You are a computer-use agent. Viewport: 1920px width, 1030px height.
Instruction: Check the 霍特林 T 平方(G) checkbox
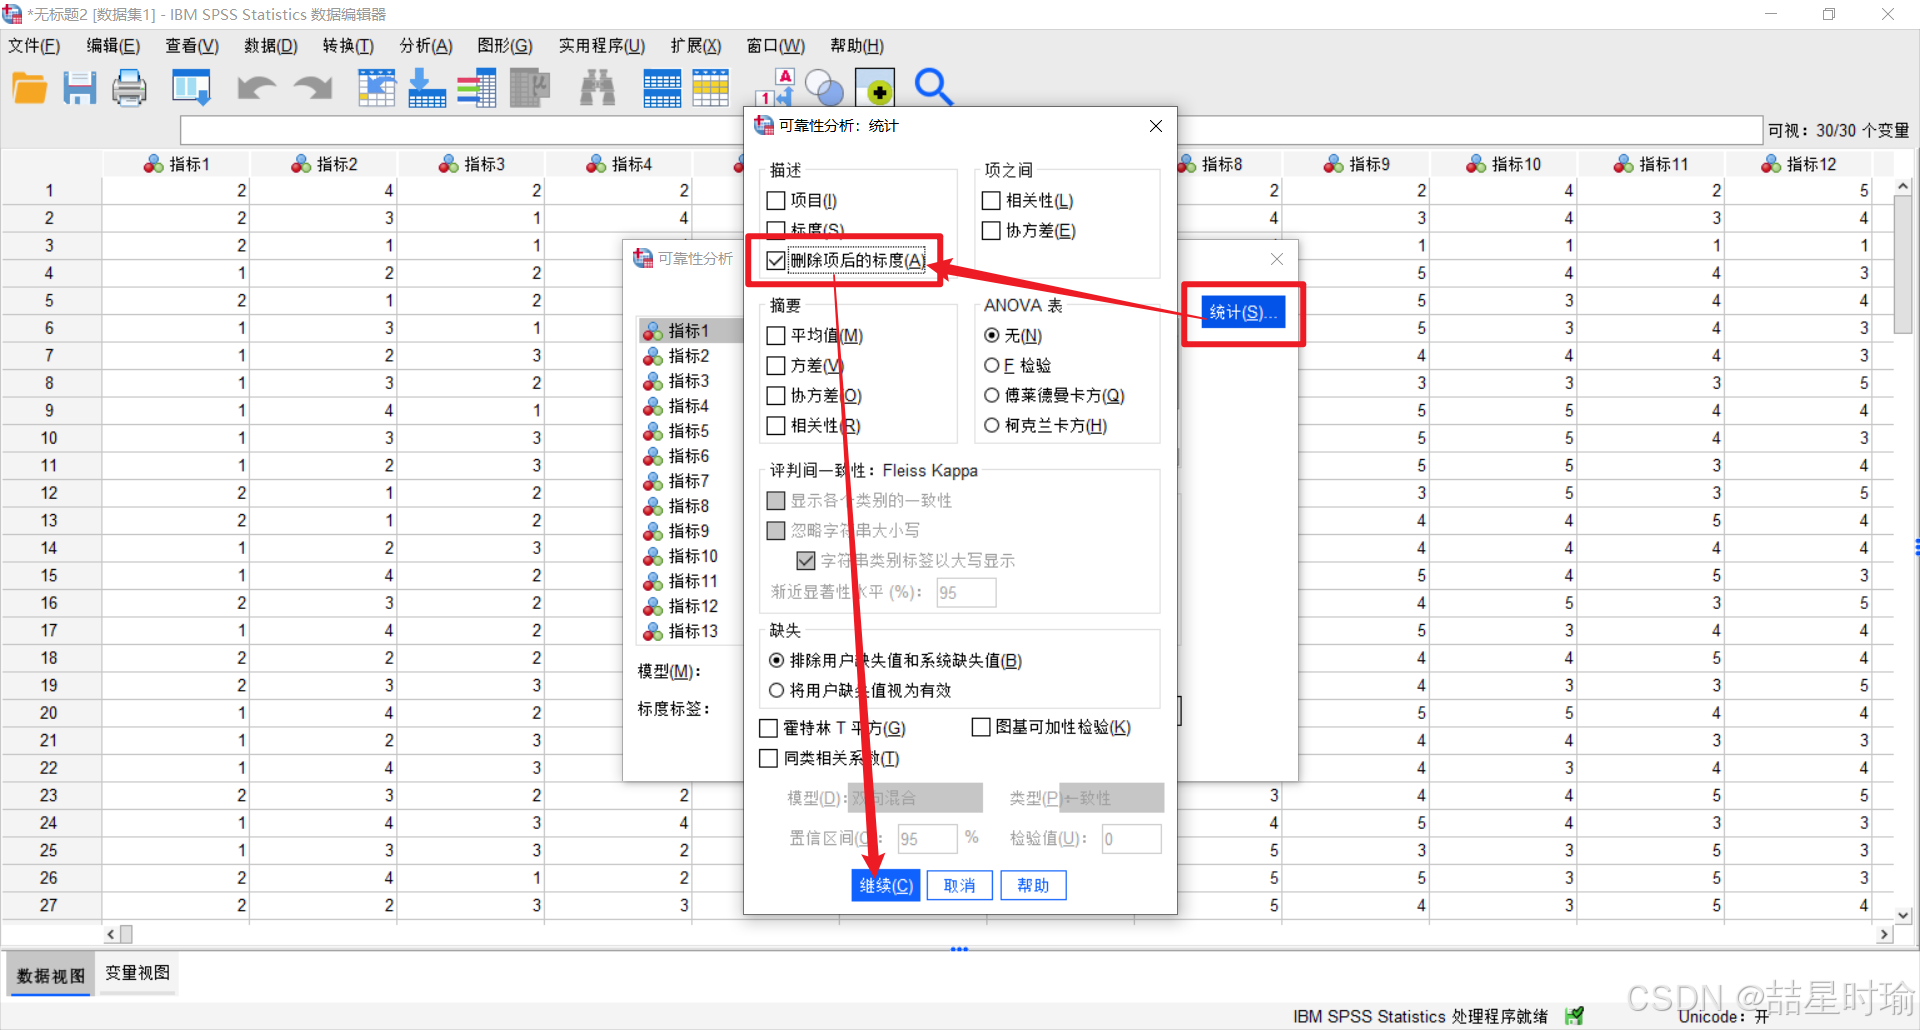pyautogui.click(x=769, y=728)
